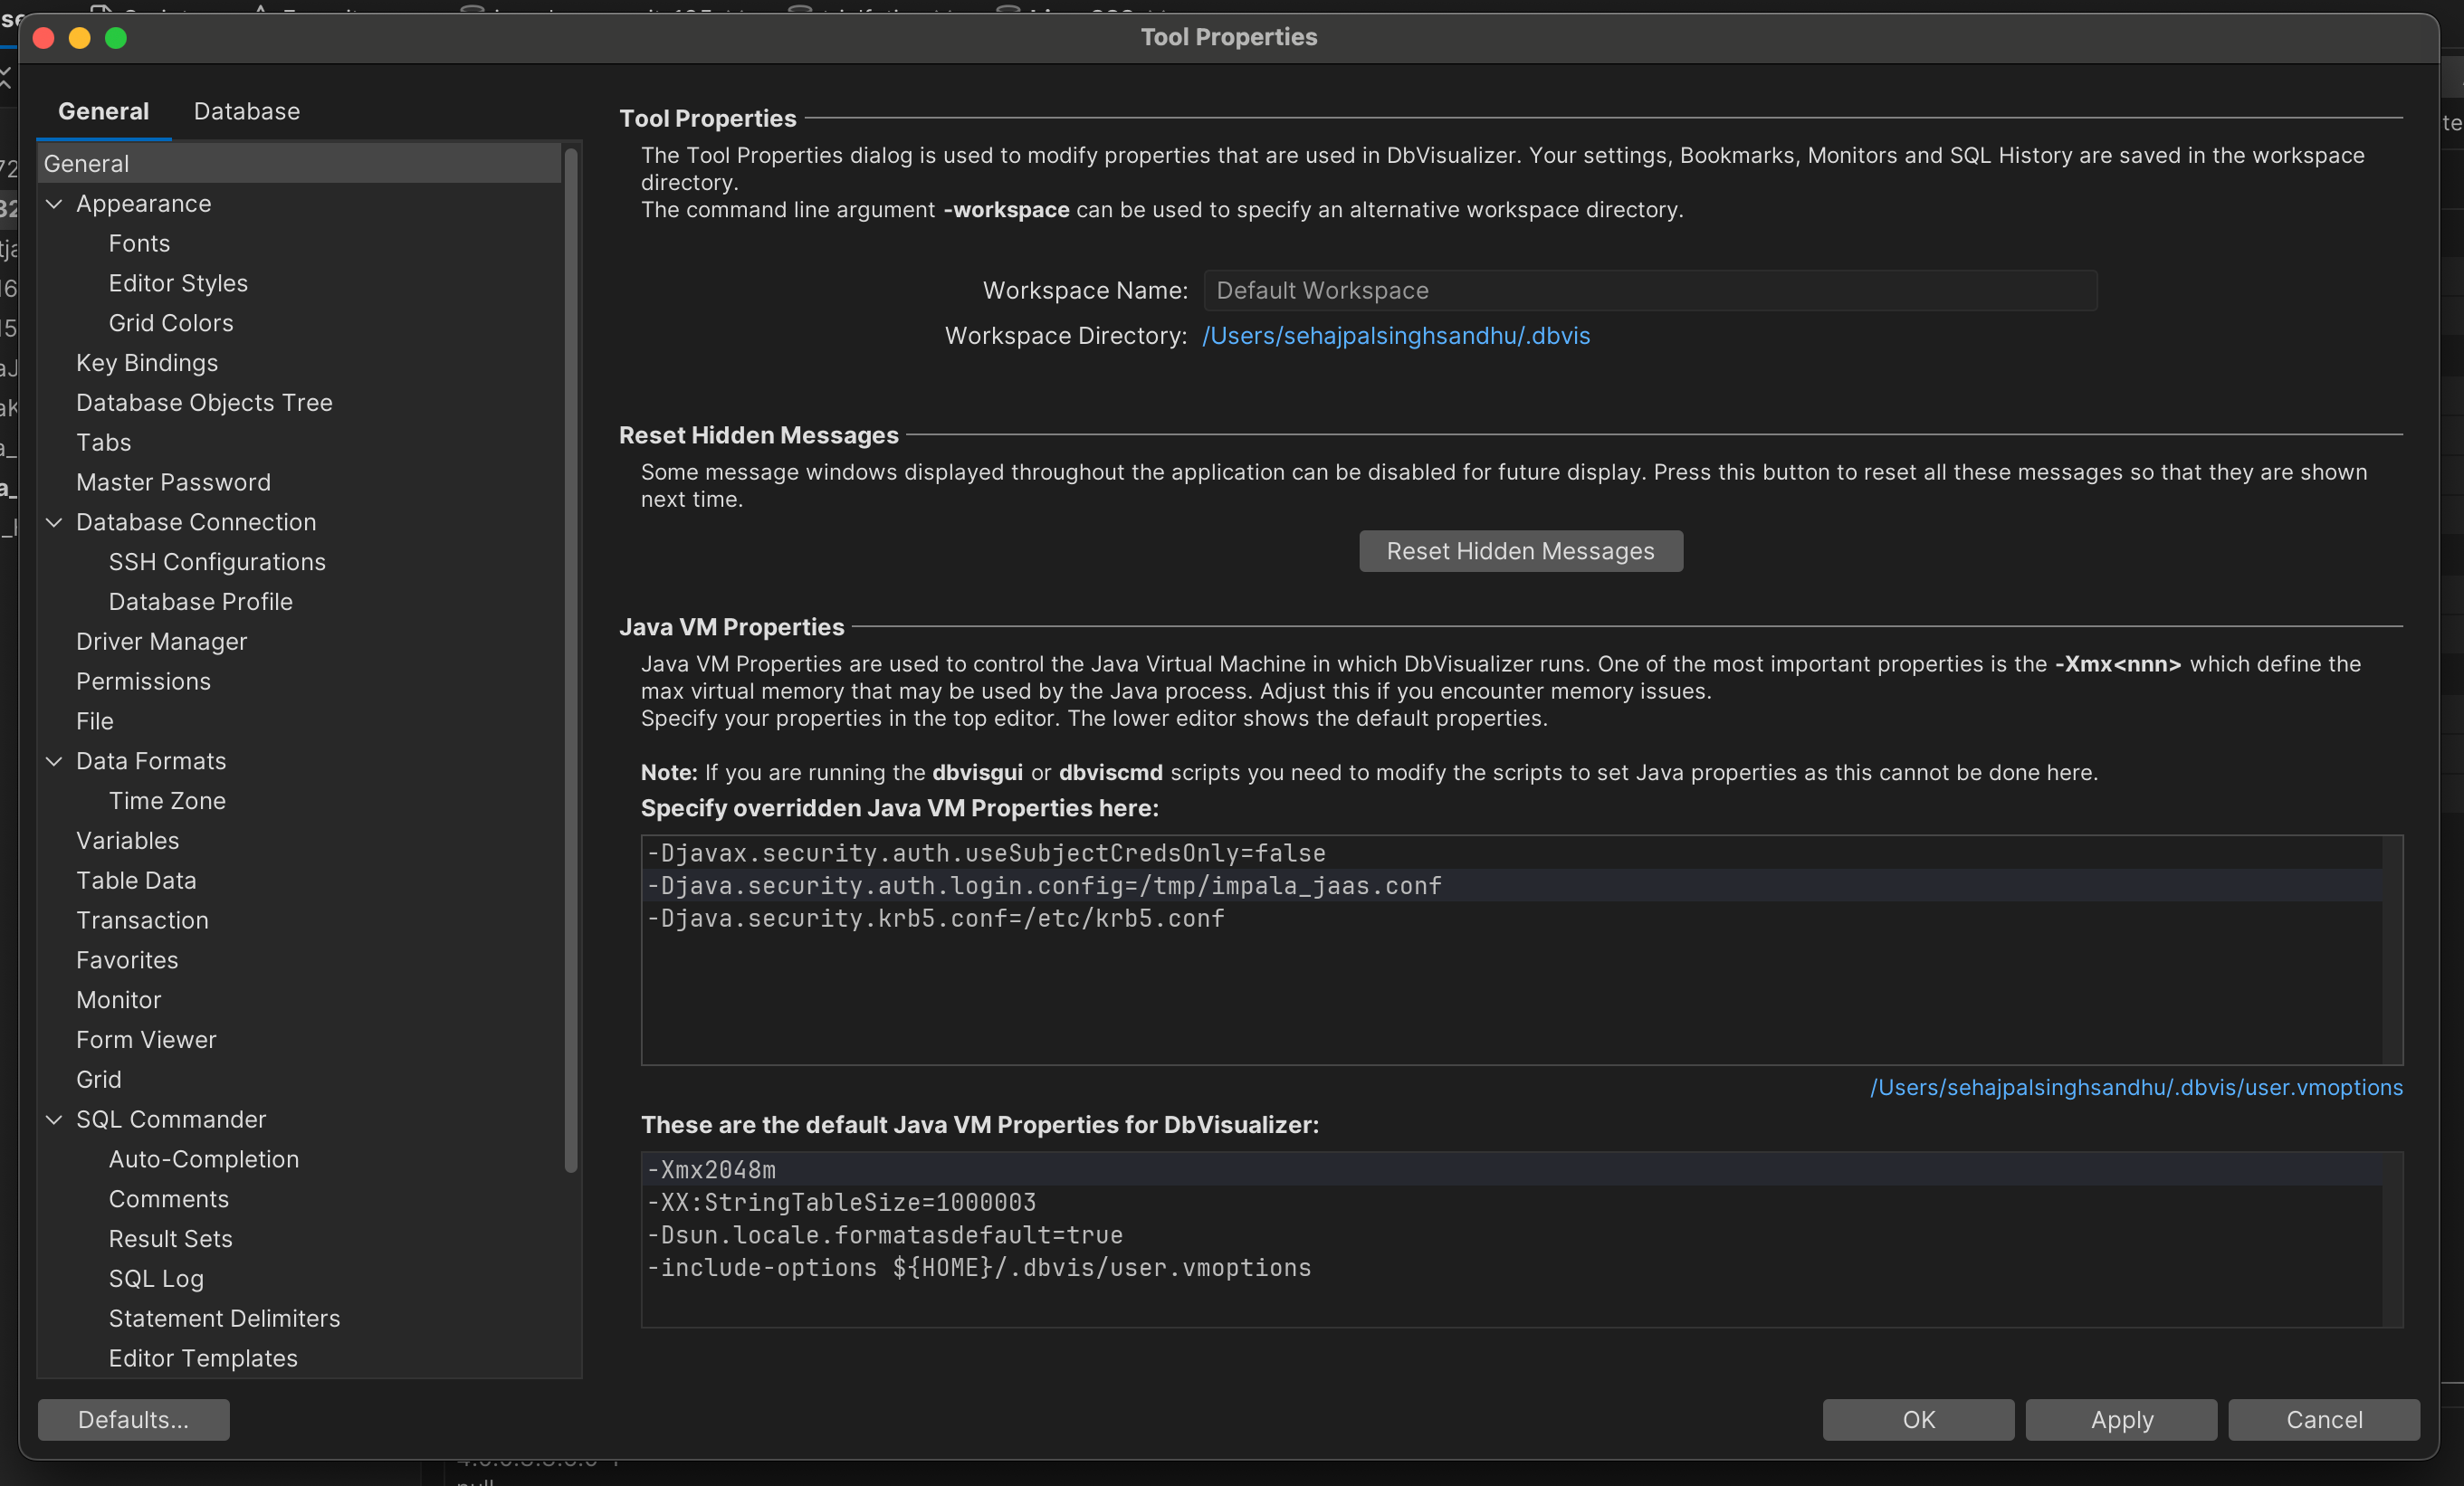Select Transaction in the settings tree
Image resolution: width=2464 pixels, height=1486 pixels.
[x=142, y=920]
